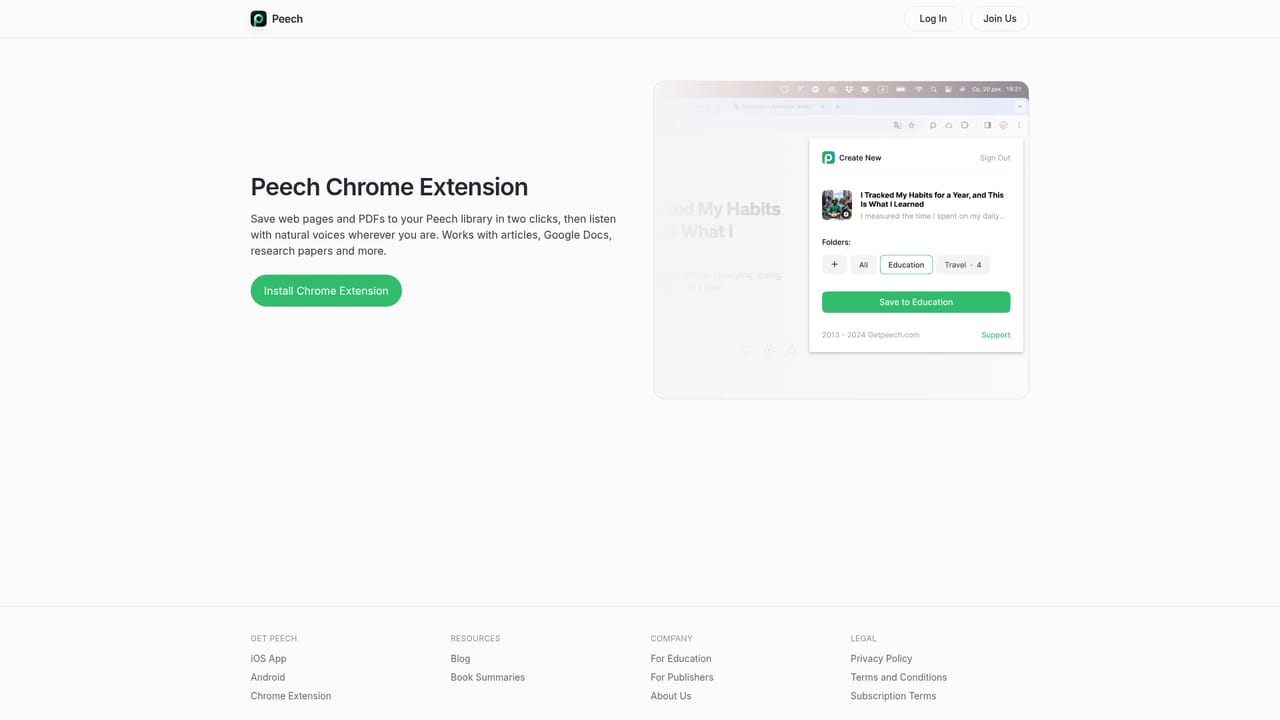Viewport: 1280px width, 720px height.
Task: Click the Wi-Fi icon in the mock macOS menu bar
Action: [919, 89]
